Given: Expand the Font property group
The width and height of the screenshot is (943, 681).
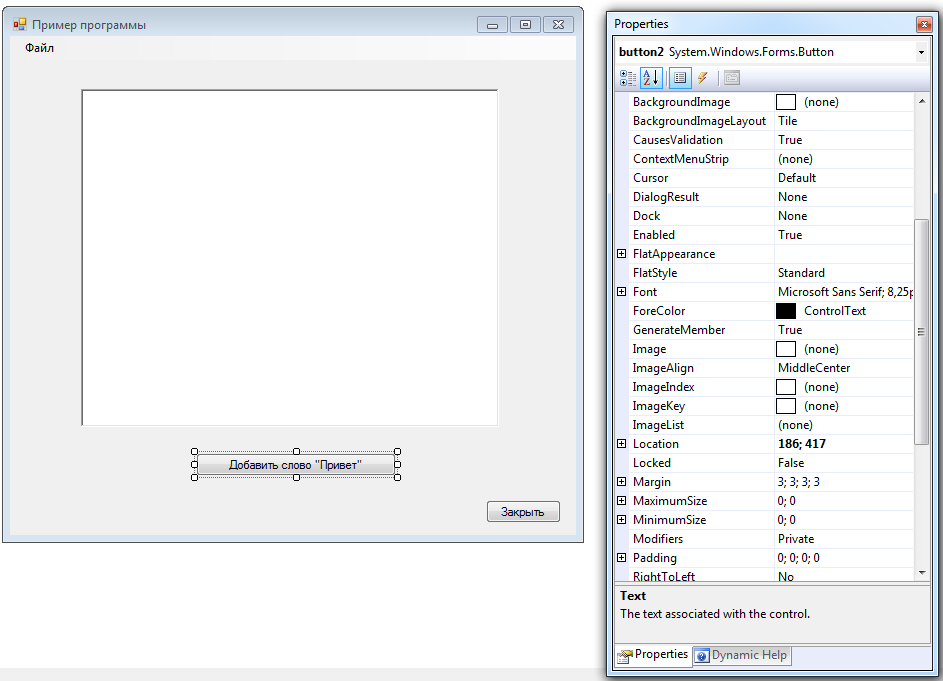Looking at the screenshot, I should tap(622, 292).
